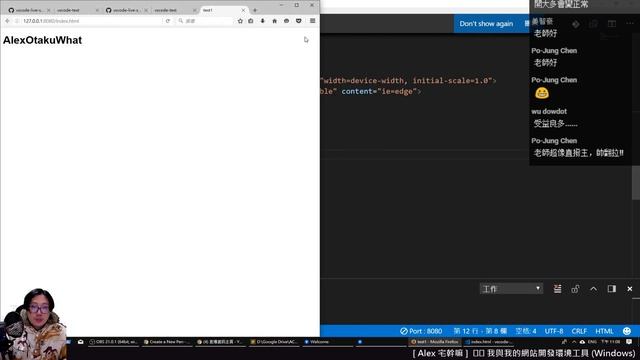Switch to the fourth tab labeled vscode-test
The width and height of the screenshot is (640, 360).
[x=174, y=10]
